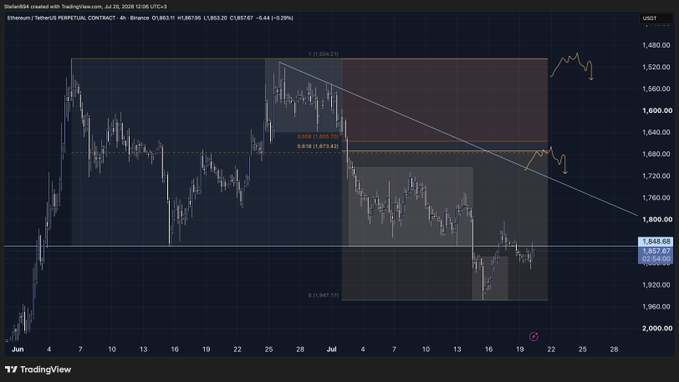679x382 pixels.
Task: Click the 1,640.00 price axis label
Action: 656,132
